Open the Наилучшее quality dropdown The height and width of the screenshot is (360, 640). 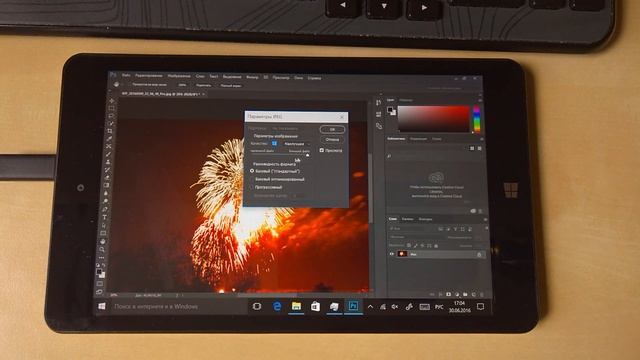296,144
